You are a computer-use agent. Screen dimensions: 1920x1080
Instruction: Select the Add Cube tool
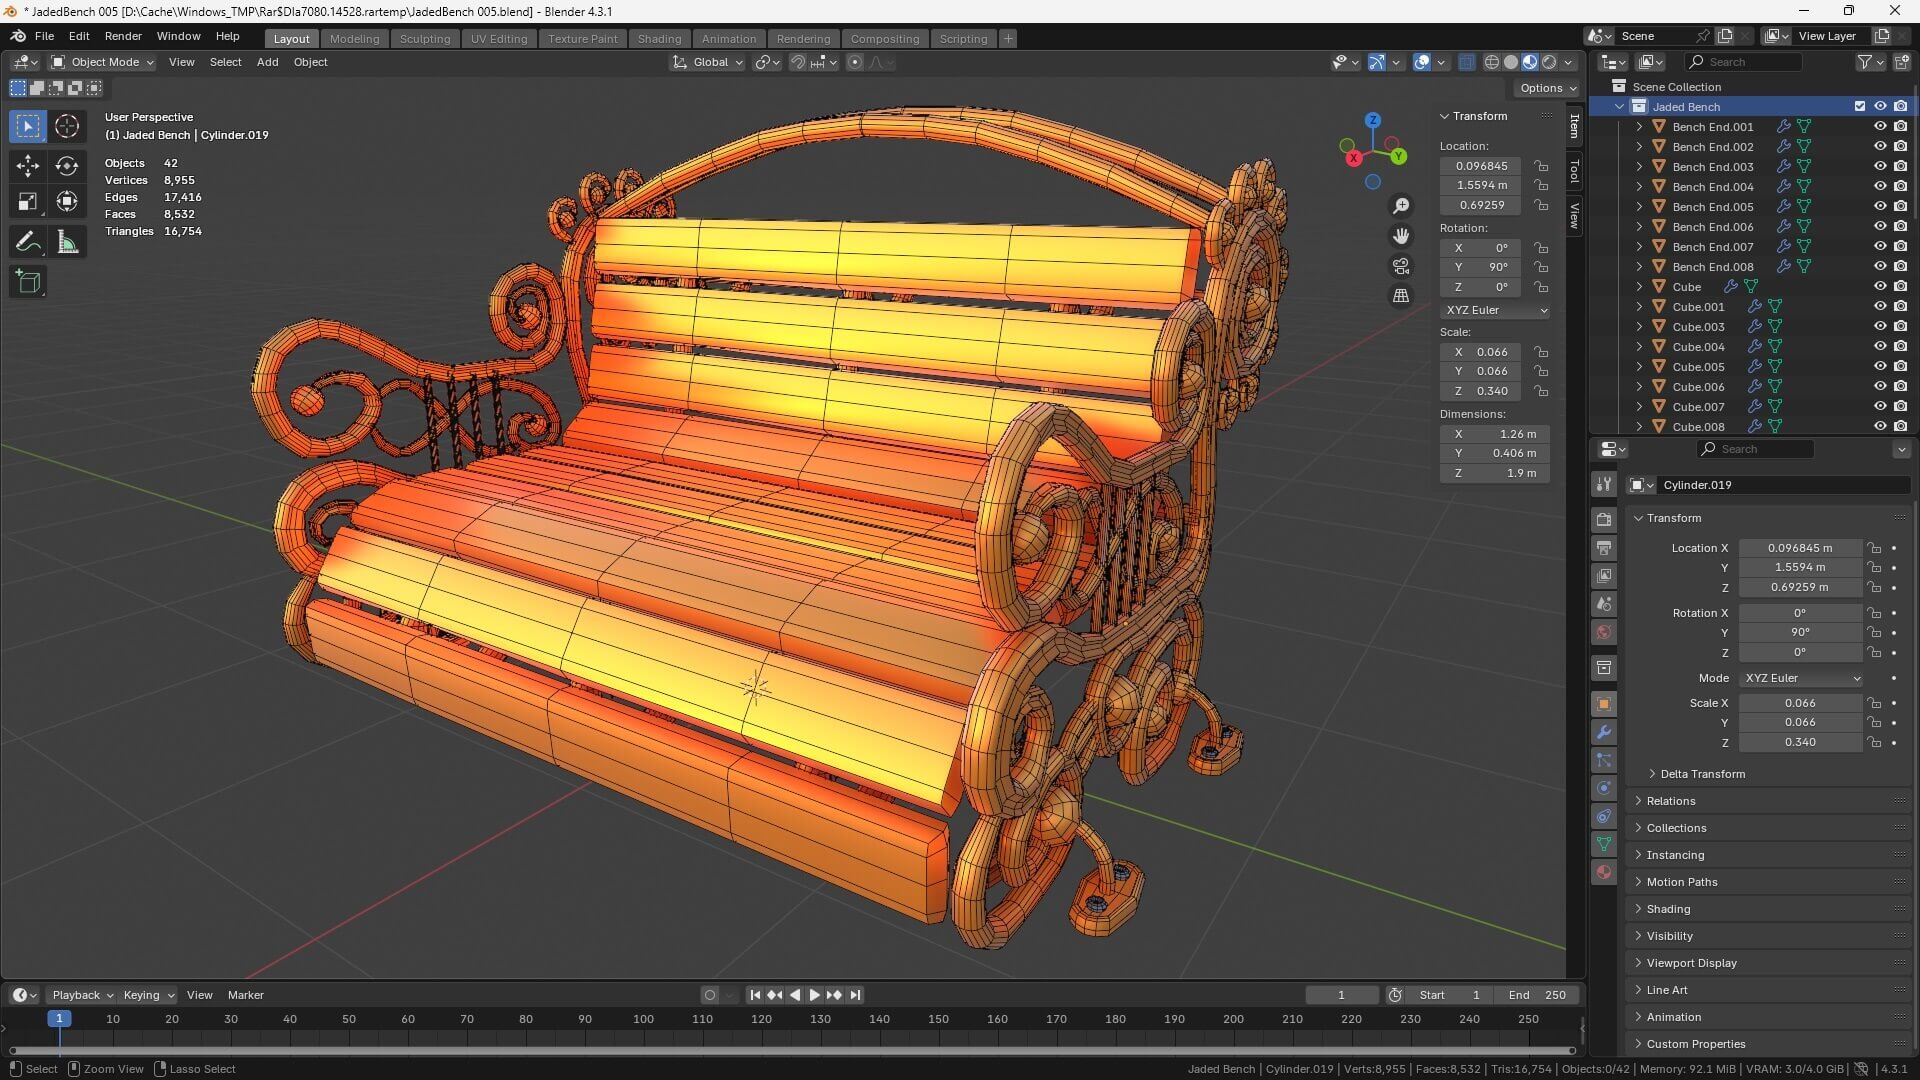(28, 282)
